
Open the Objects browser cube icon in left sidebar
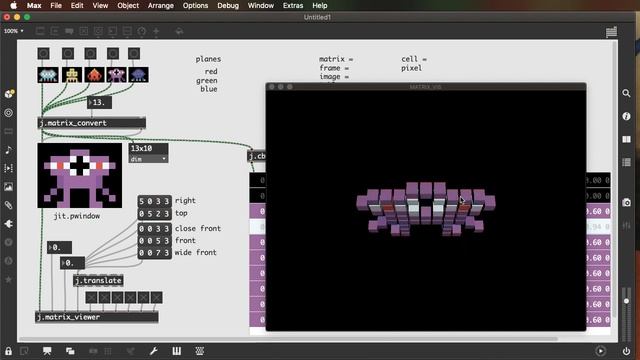click(9, 94)
